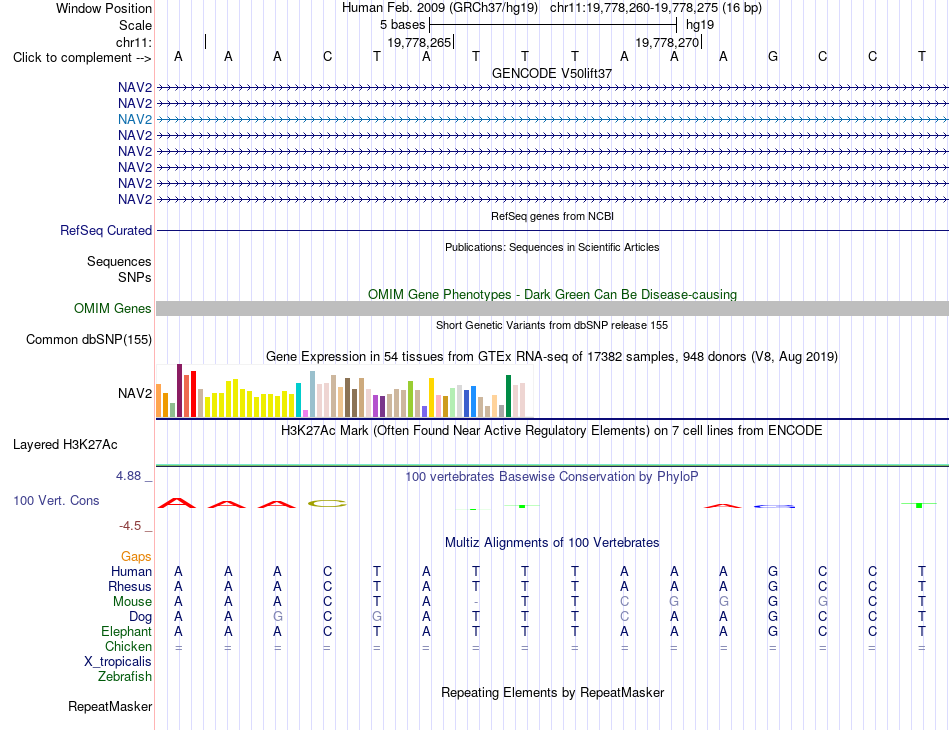Click the H3K27Ac Mark track title
The image size is (950, 730).
tap(552, 431)
